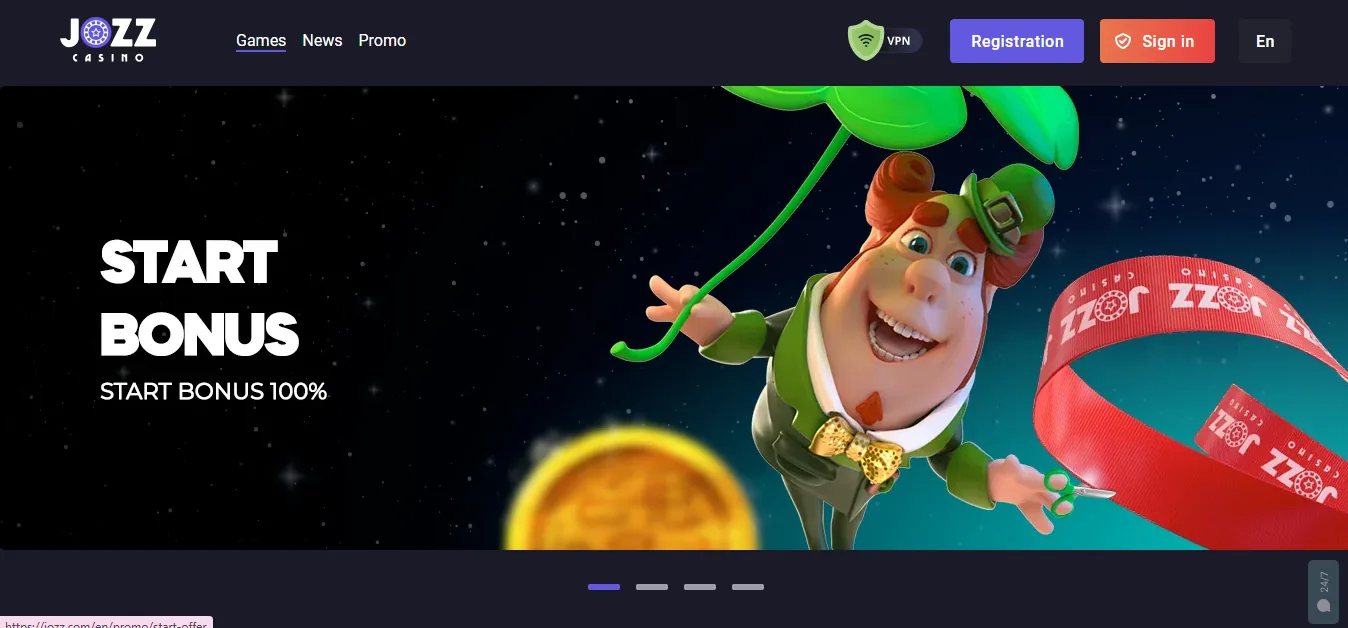Select the first carousel slide indicator
1348x628 pixels.
[x=604, y=587]
